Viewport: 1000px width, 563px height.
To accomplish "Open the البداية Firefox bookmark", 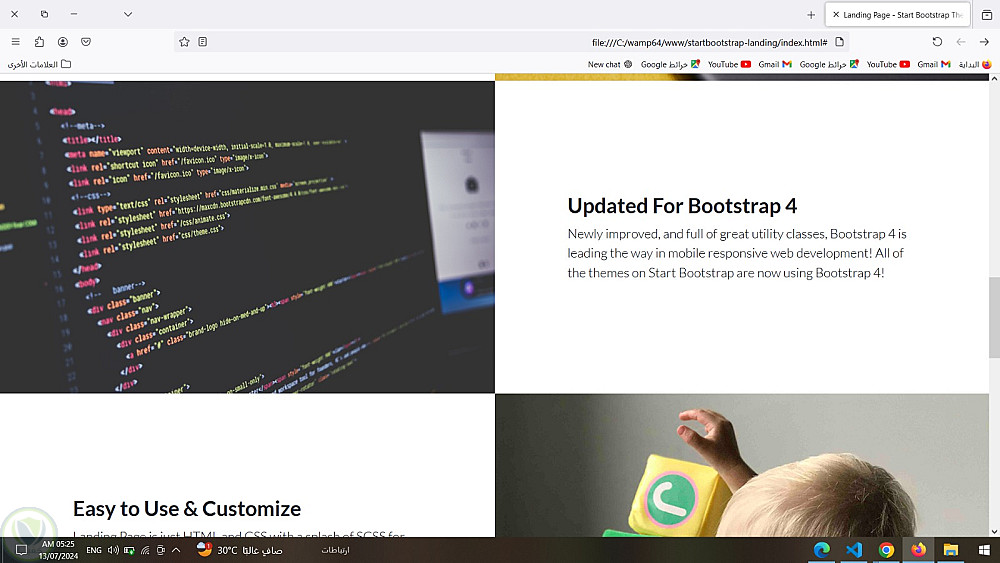I will tap(975, 64).
